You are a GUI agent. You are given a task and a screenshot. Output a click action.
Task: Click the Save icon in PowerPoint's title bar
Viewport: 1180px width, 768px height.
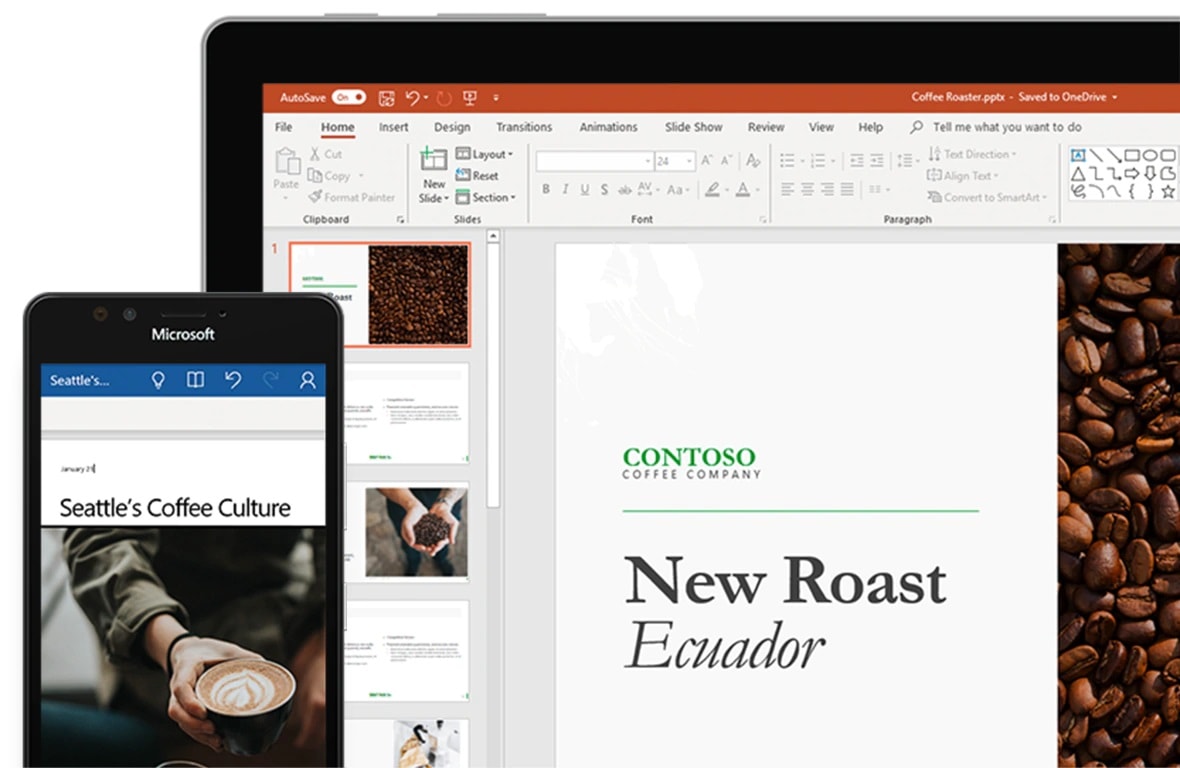pos(386,98)
